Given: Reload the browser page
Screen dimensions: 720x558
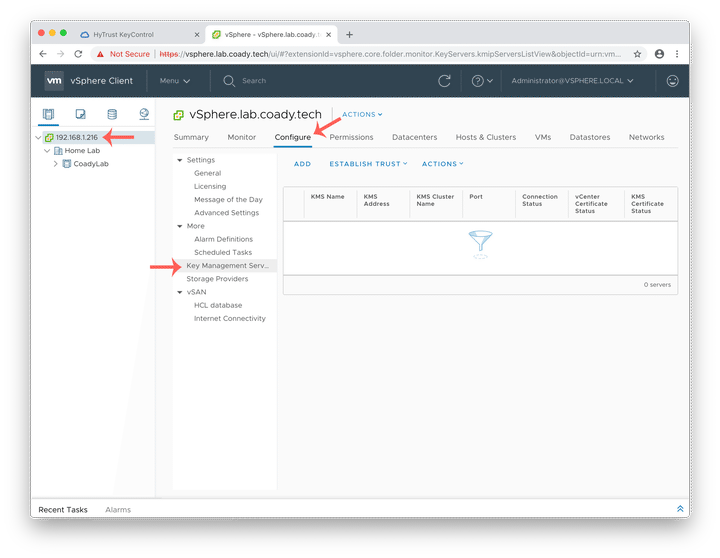Looking at the screenshot, I should pos(78,54).
